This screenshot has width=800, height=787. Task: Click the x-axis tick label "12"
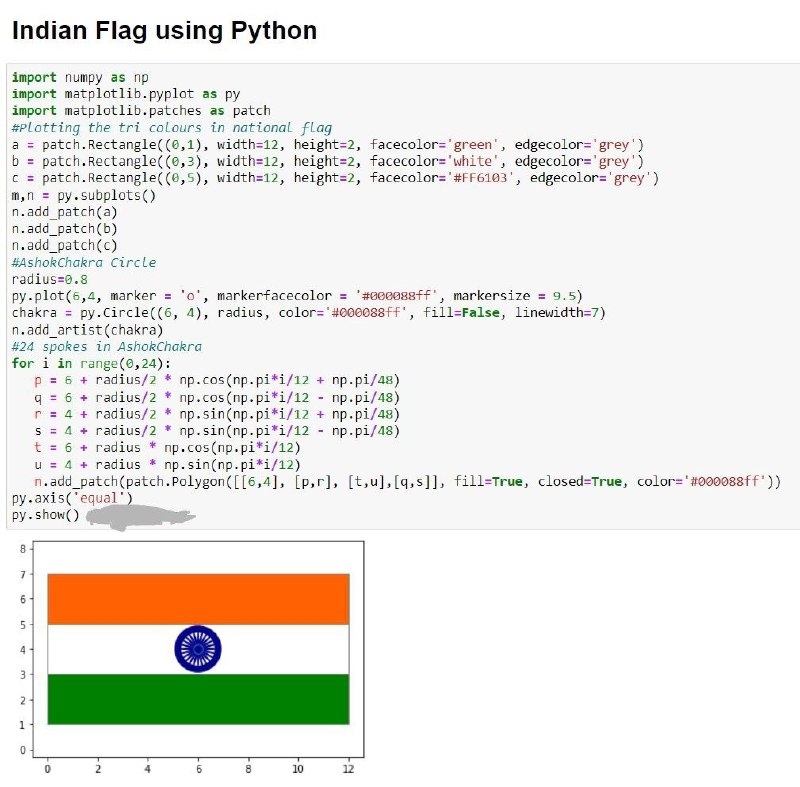[x=348, y=769]
